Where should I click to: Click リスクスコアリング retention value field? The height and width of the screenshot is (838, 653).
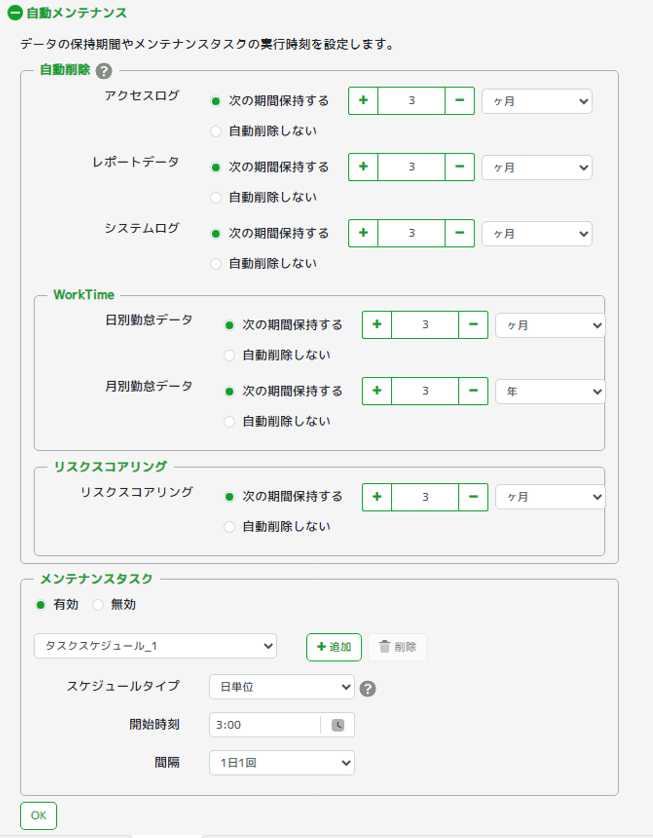(x=425, y=497)
